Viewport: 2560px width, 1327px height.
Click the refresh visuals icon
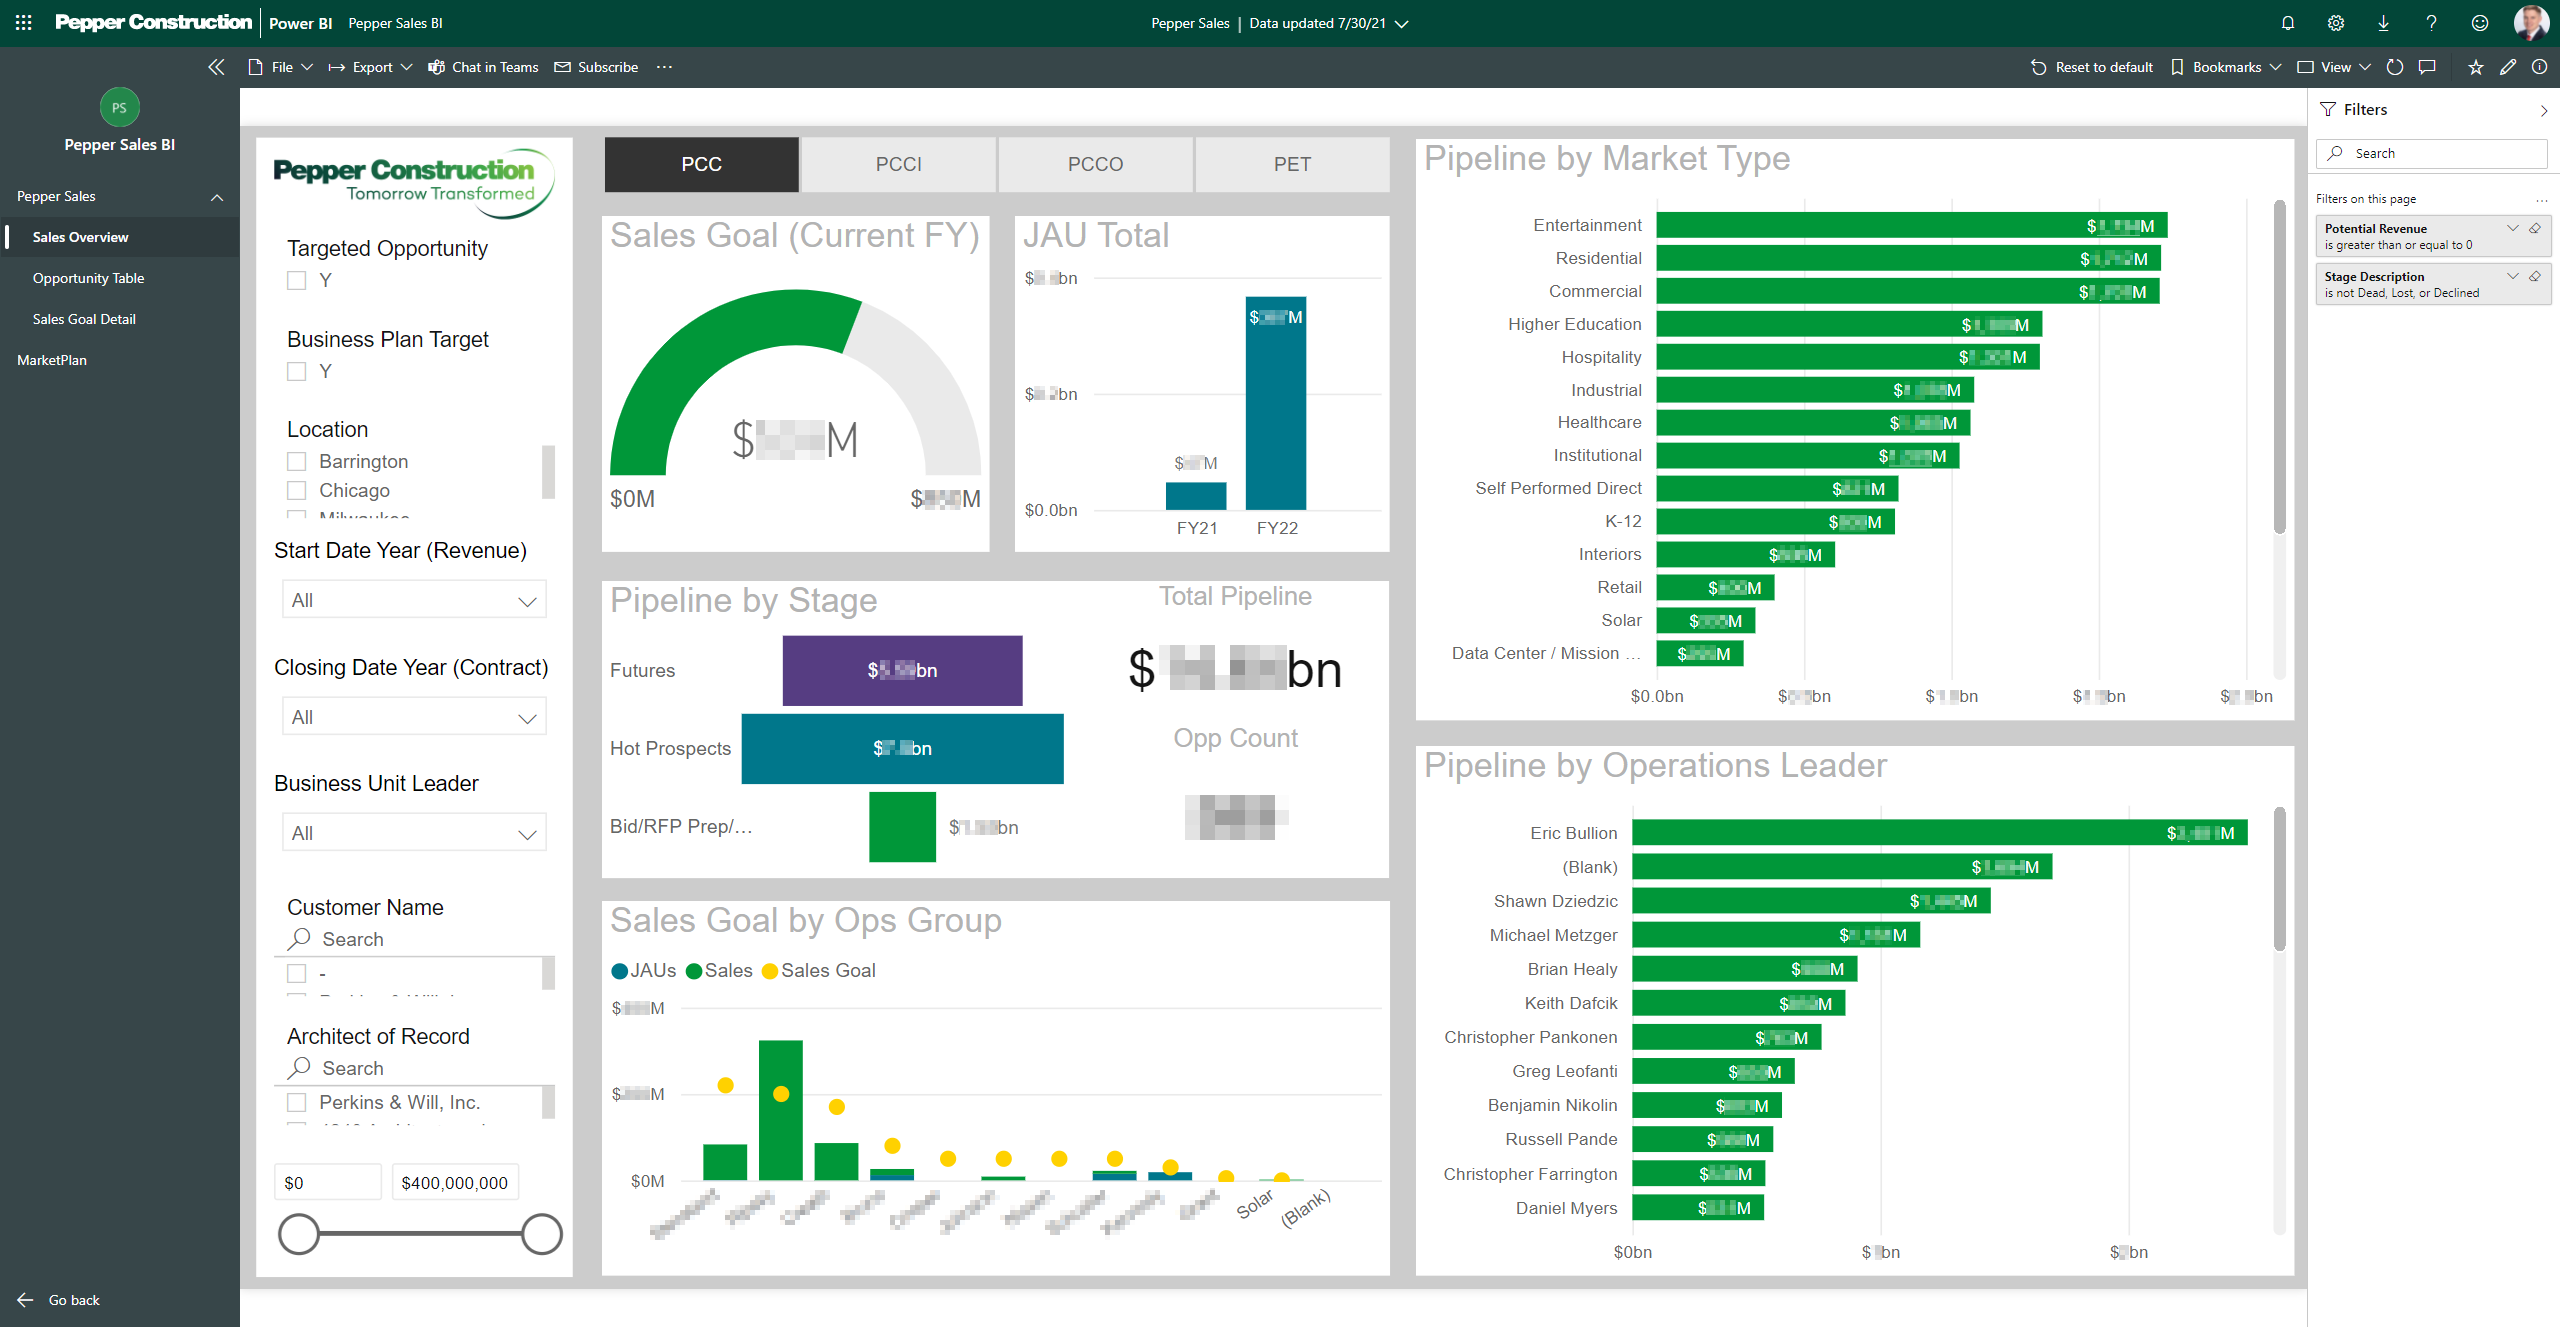2395,67
